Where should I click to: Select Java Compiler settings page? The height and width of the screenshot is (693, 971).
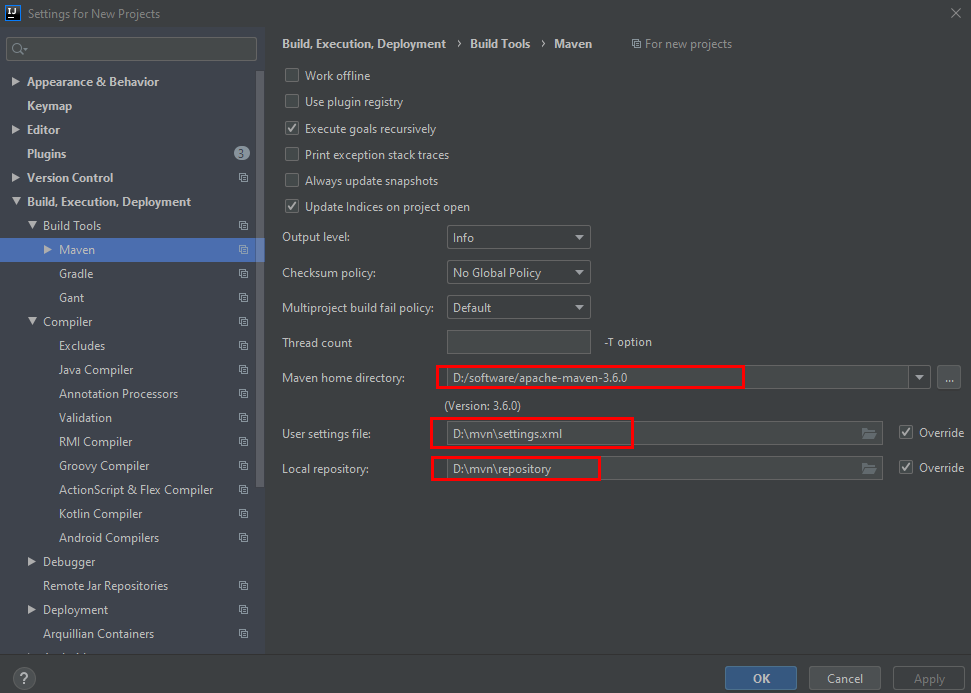(96, 370)
